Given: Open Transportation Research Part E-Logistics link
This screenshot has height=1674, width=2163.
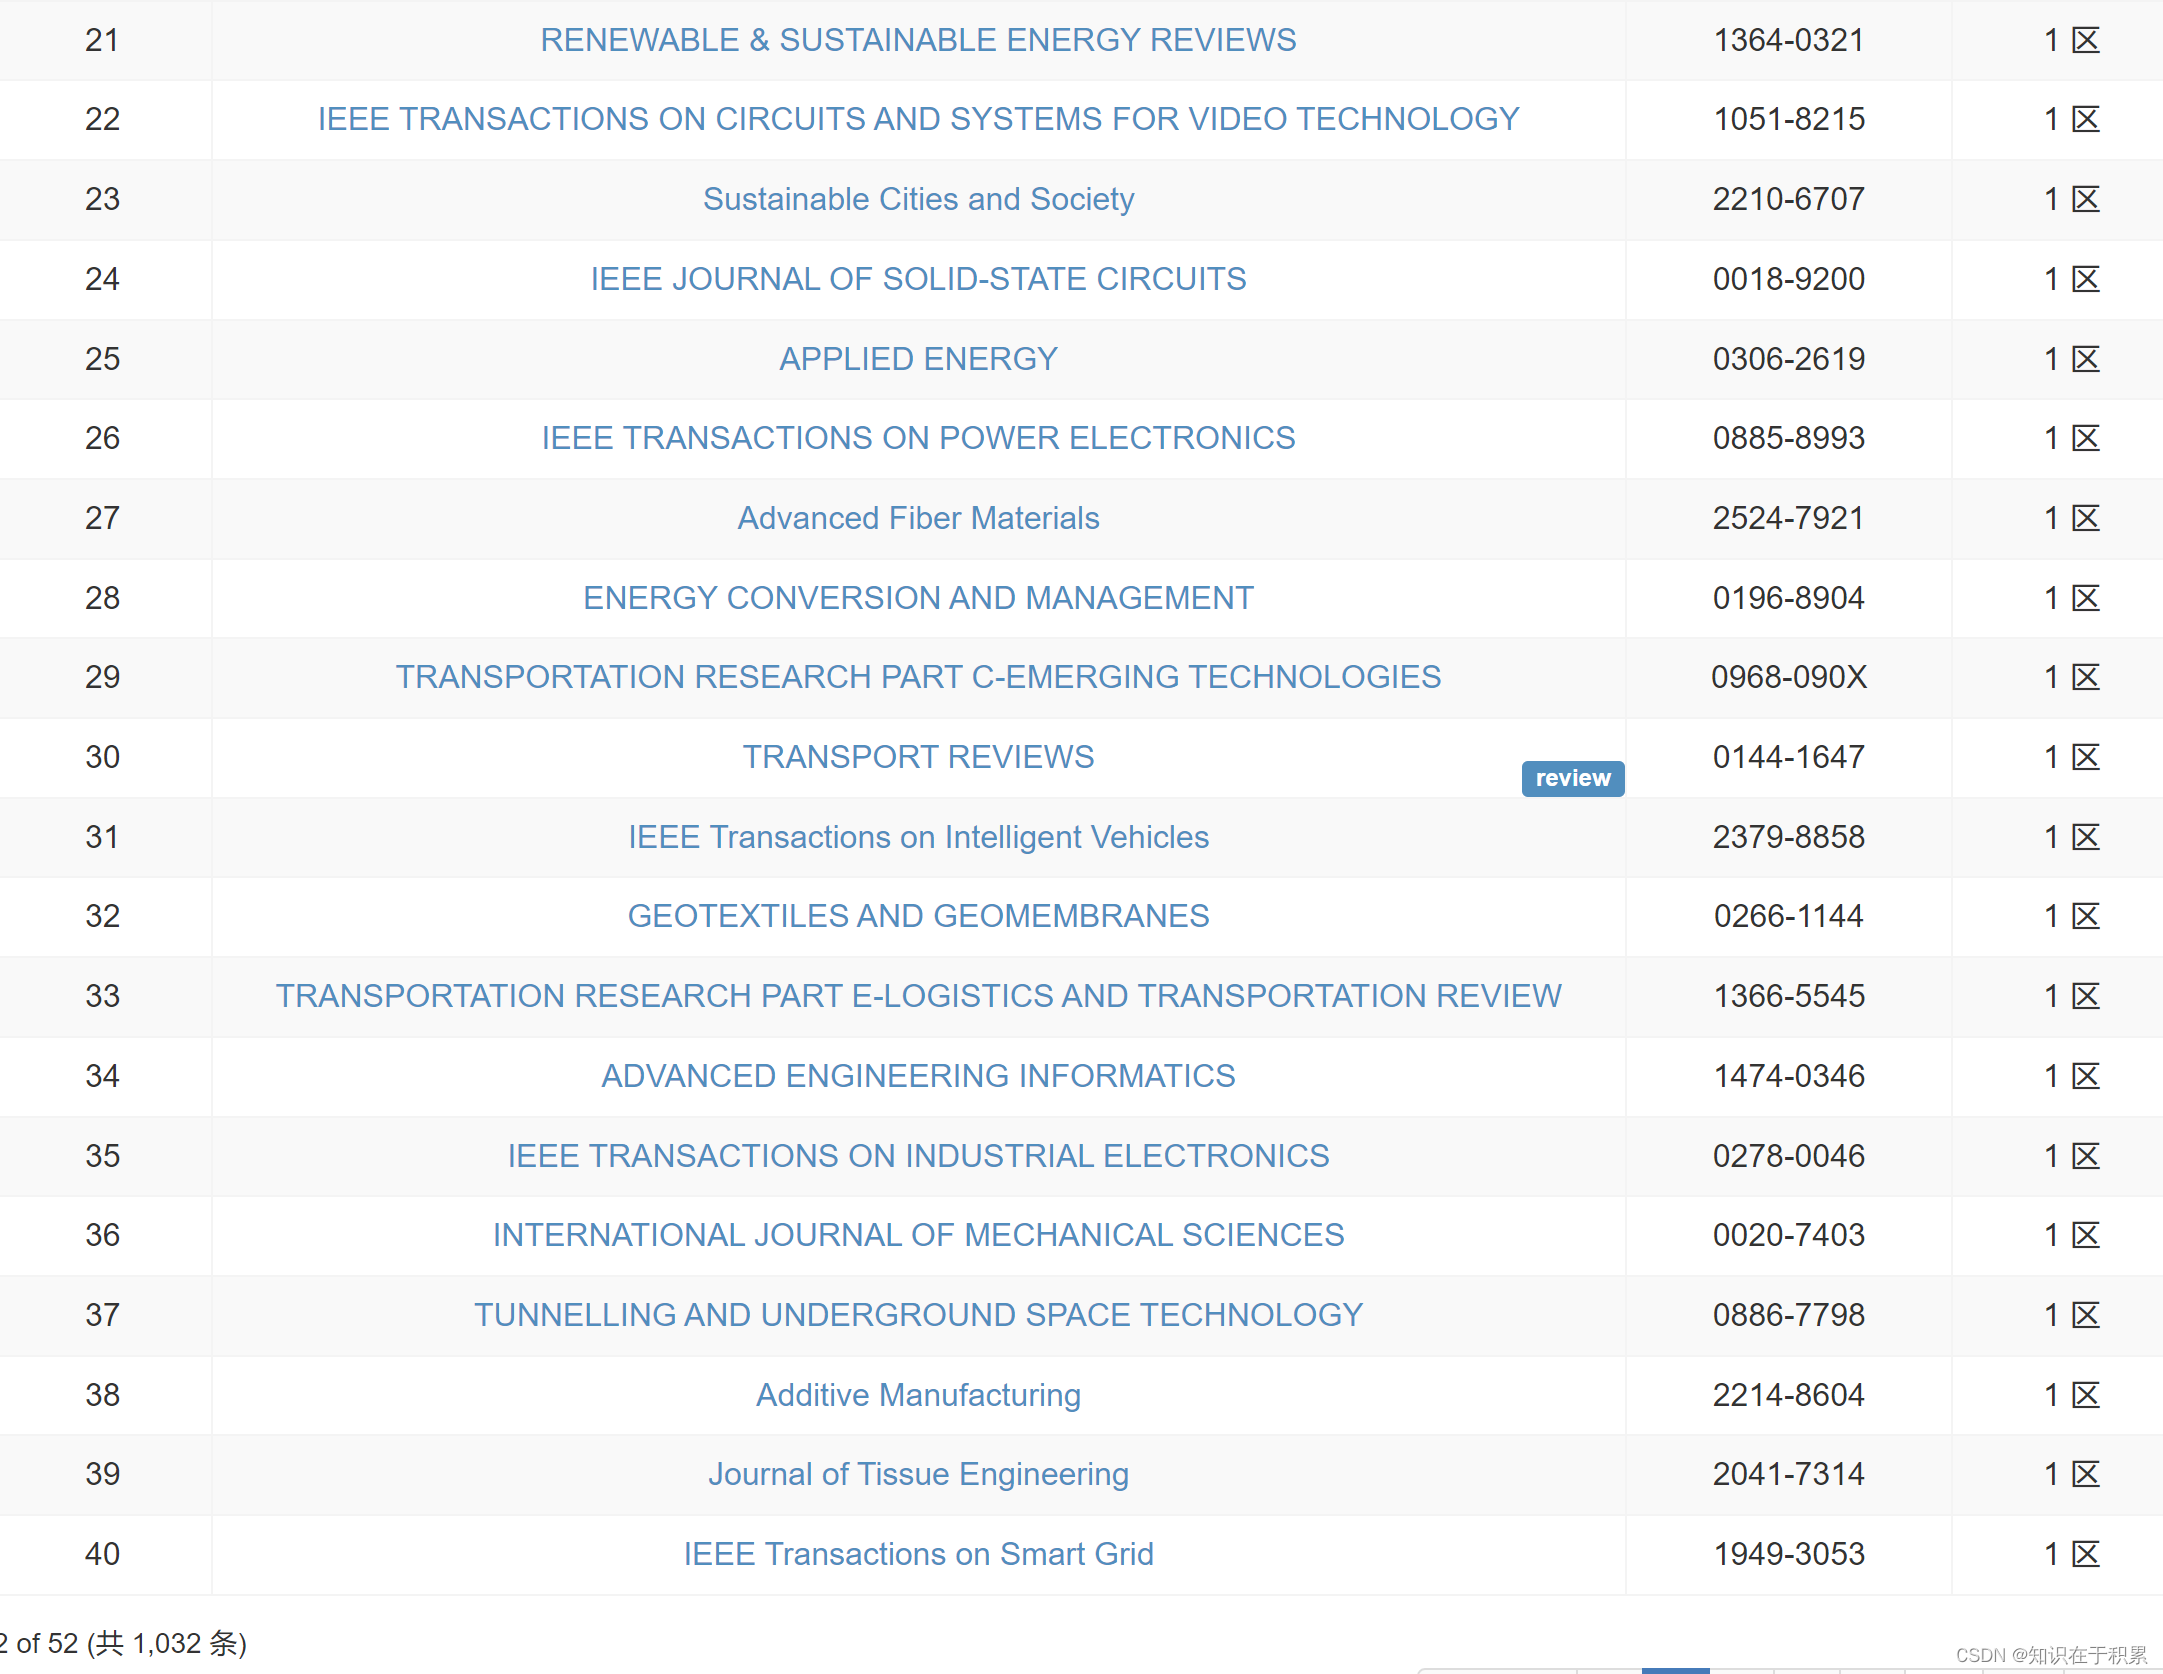Looking at the screenshot, I should click(x=918, y=996).
